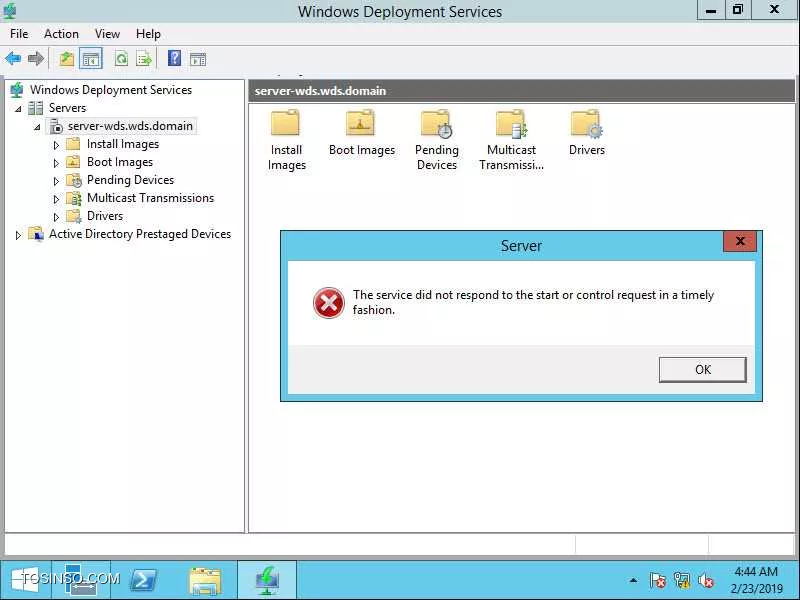Click the Up One Level toolbar icon
The height and width of the screenshot is (600, 800).
(x=67, y=59)
